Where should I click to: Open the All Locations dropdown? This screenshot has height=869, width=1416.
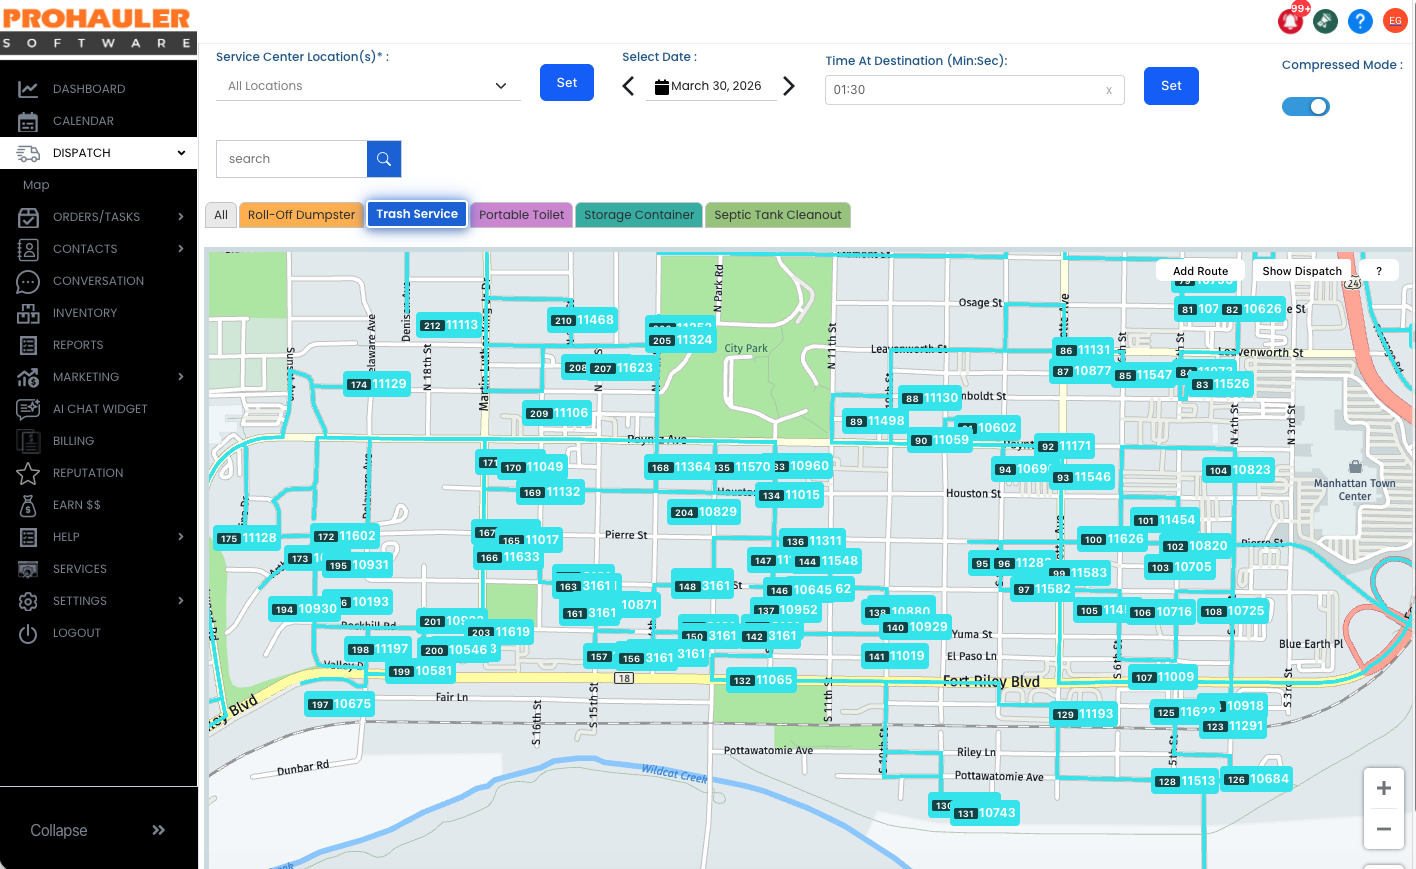(x=368, y=86)
